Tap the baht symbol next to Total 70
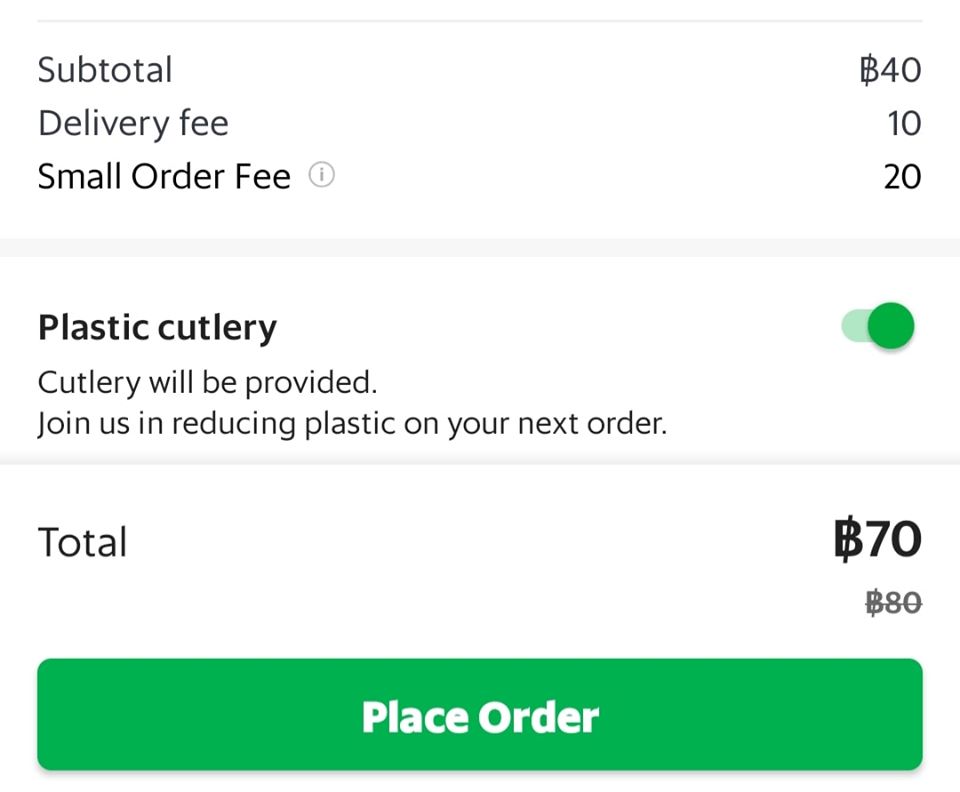Image resolution: width=960 pixels, height=792 pixels. 846,539
